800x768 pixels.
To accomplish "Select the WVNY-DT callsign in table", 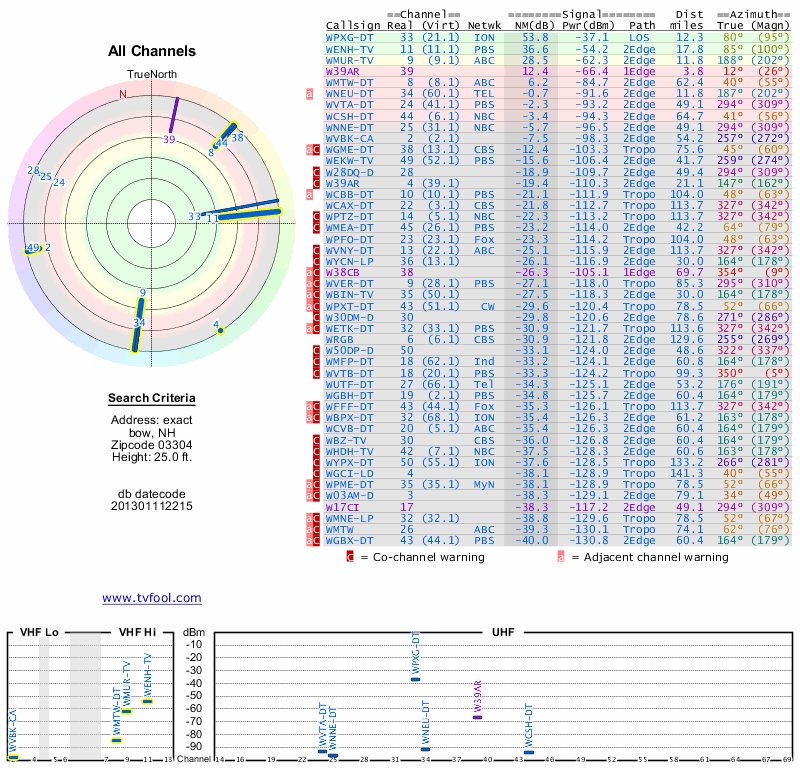I will pos(349,251).
